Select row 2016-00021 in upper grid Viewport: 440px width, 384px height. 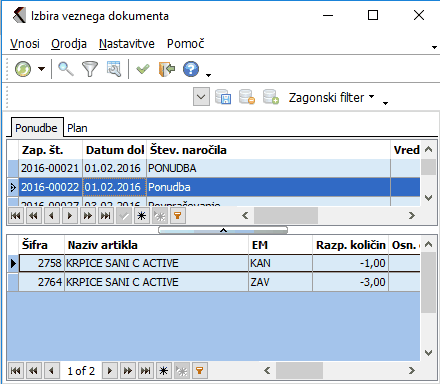click(x=214, y=168)
